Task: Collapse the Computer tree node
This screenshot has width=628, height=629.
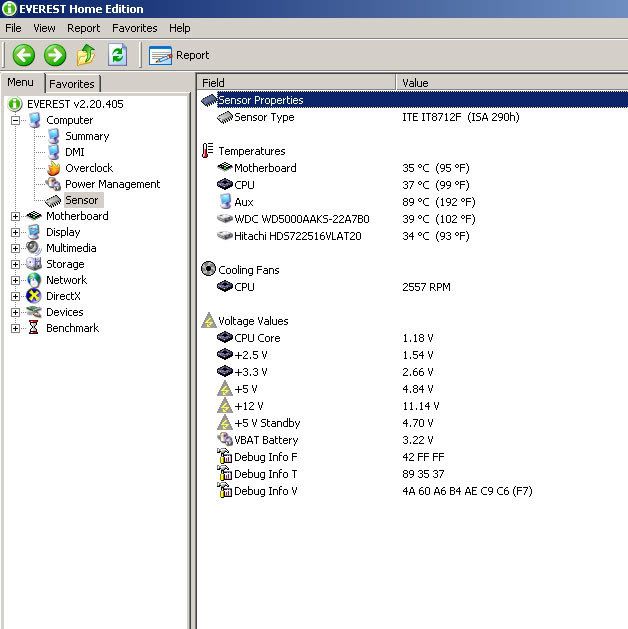Action: [15, 120]
